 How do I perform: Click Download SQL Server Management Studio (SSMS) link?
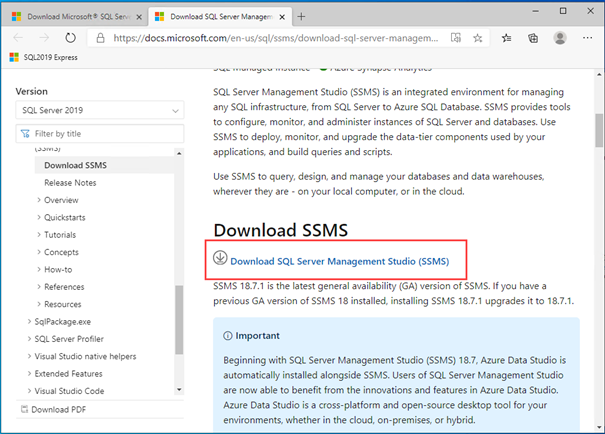click(340, 262)
